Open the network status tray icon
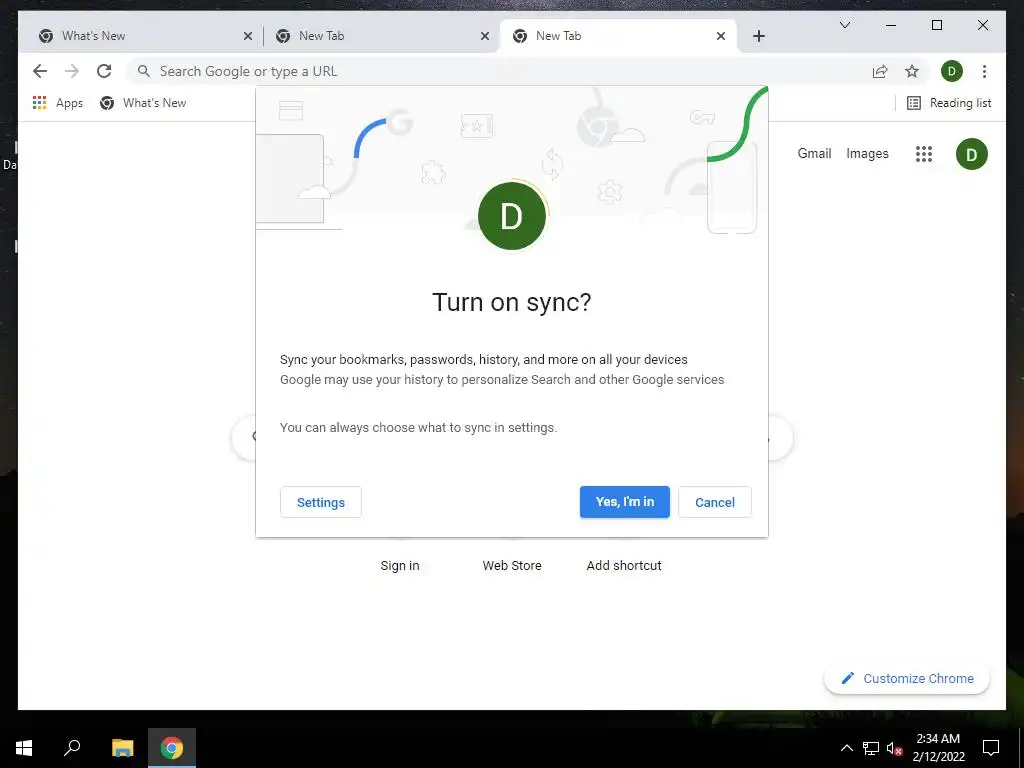Viewport: 1024px width, 768px height. tap(871, 748)
